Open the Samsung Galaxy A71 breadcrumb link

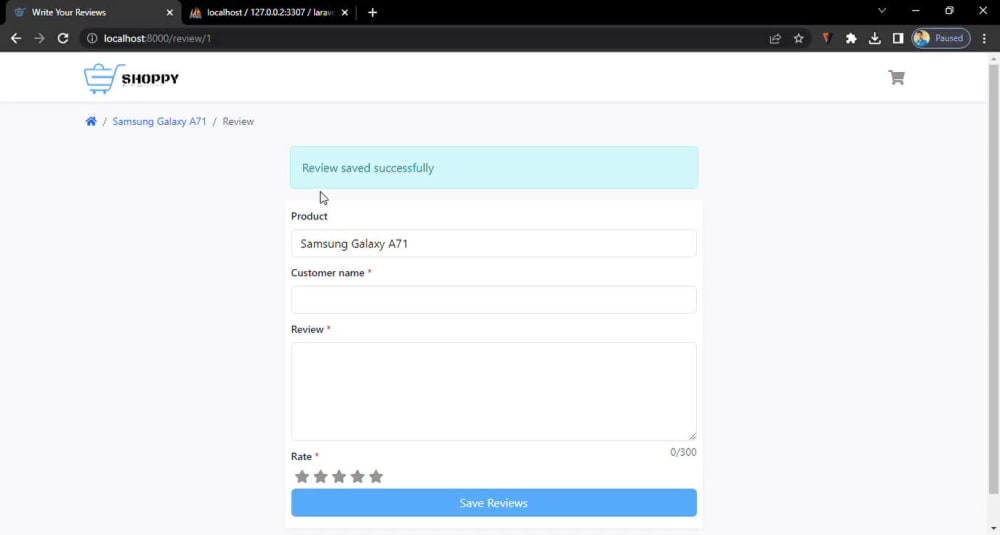point(159,121)
